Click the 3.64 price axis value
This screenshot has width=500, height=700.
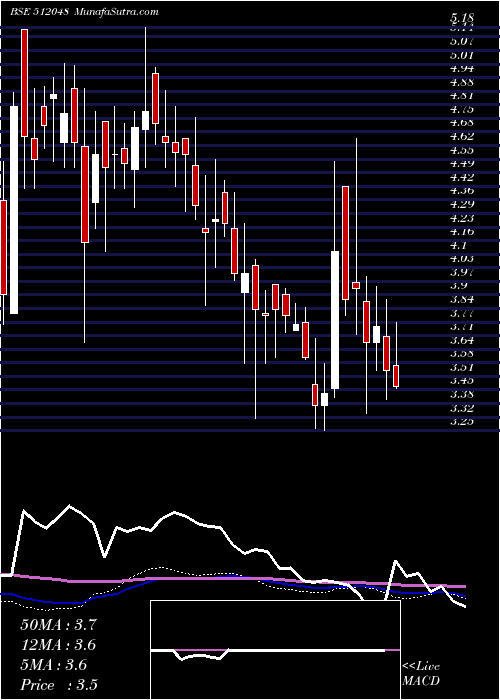tap(462, 340)
